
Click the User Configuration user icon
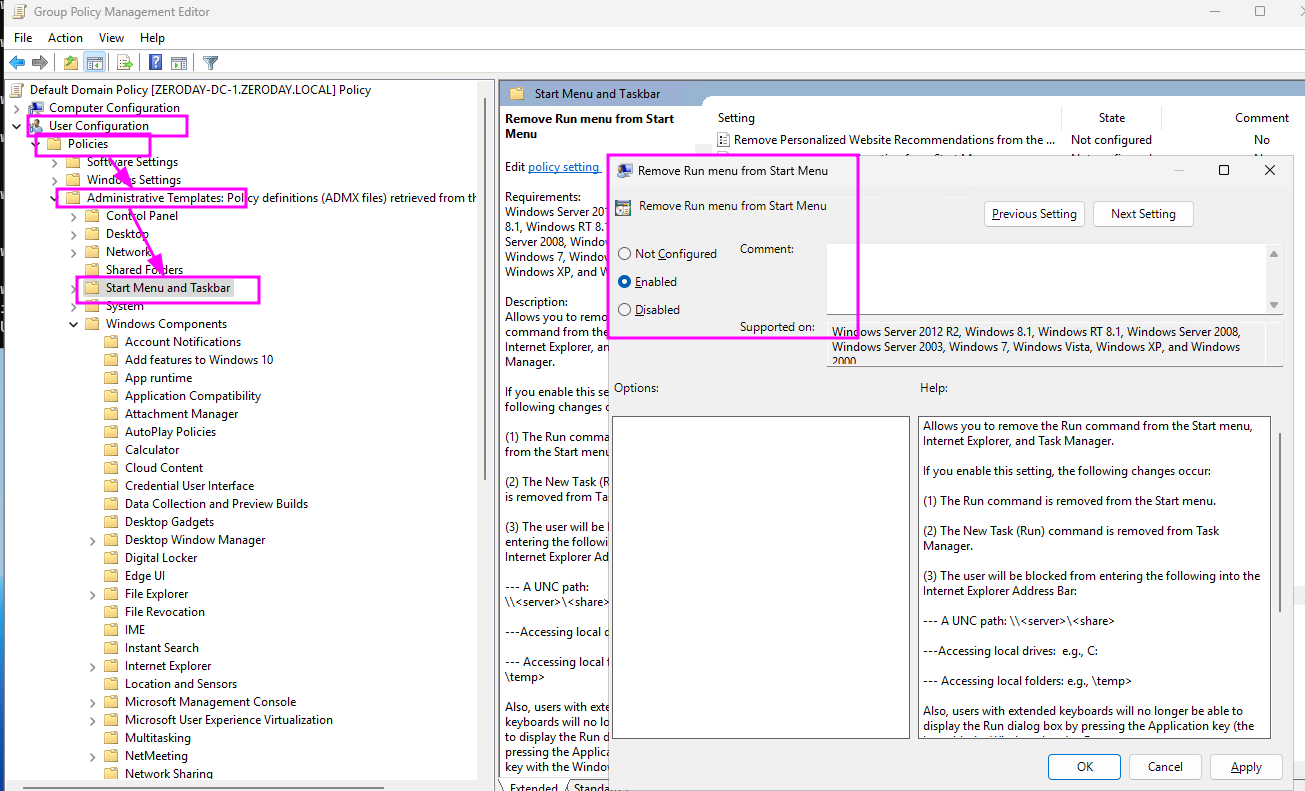[x=36, y=126]
